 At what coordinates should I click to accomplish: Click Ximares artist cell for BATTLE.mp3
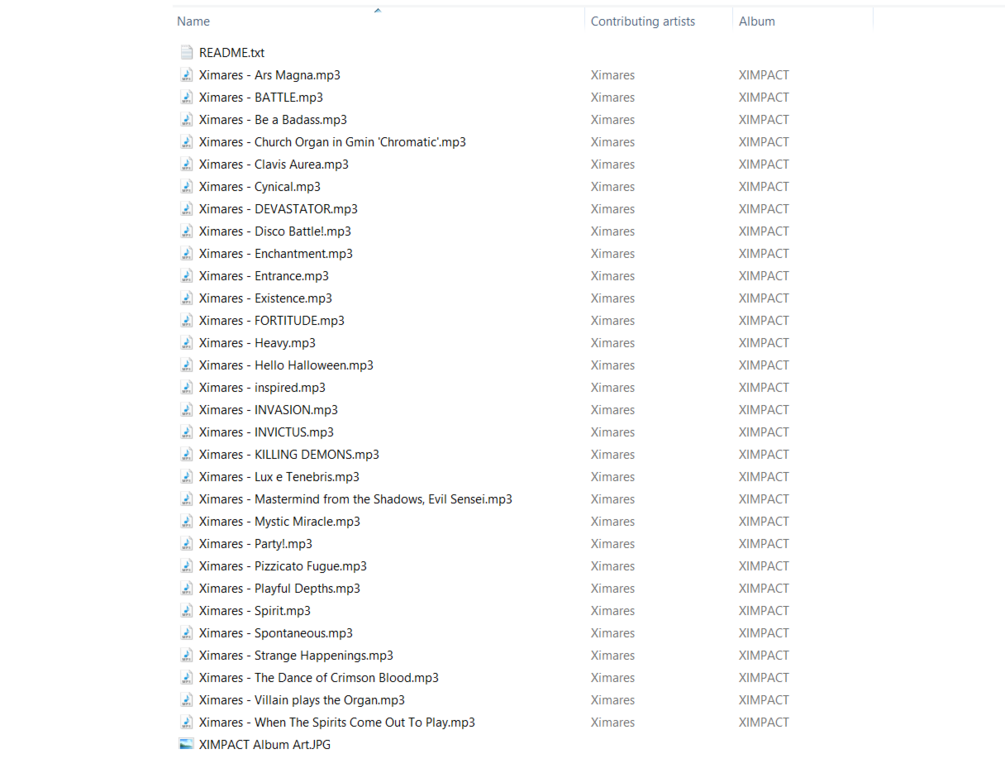[x=613, y=97]
